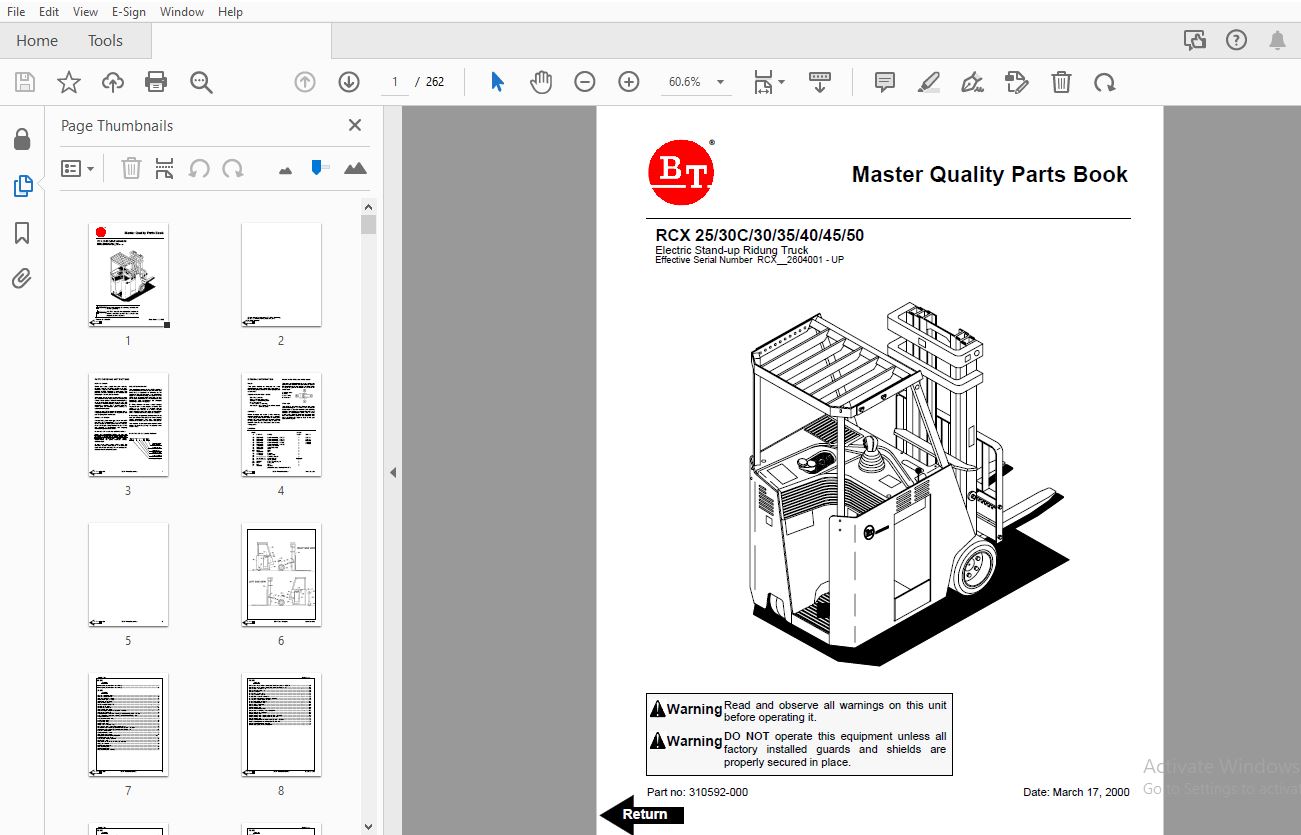Rotate pages clockwise in the thumbnails panel
The image size is (1301, 835).
tap(233, 169)
